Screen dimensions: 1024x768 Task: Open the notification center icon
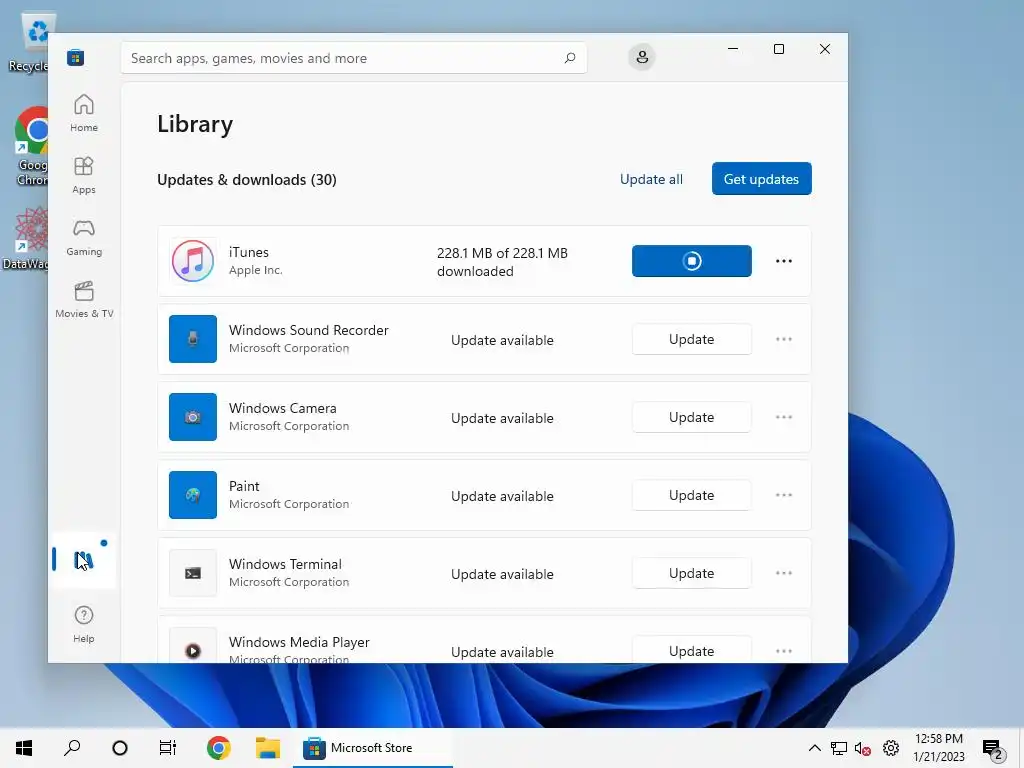993,749
